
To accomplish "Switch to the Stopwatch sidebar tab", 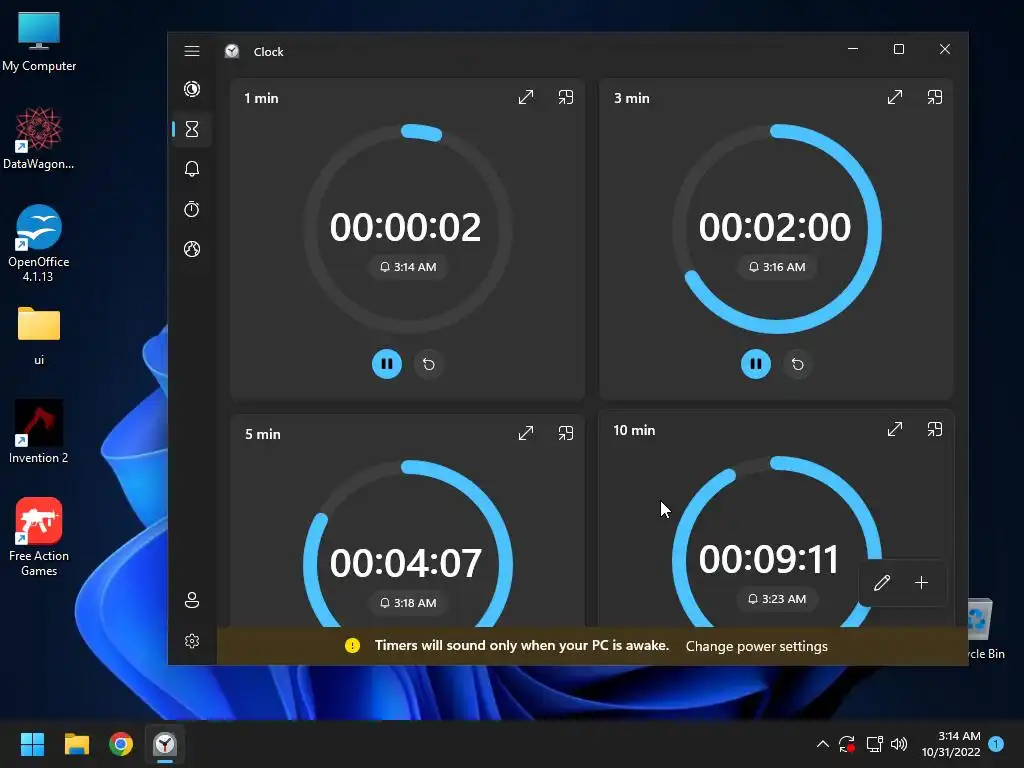I will [x=192, y=209].
